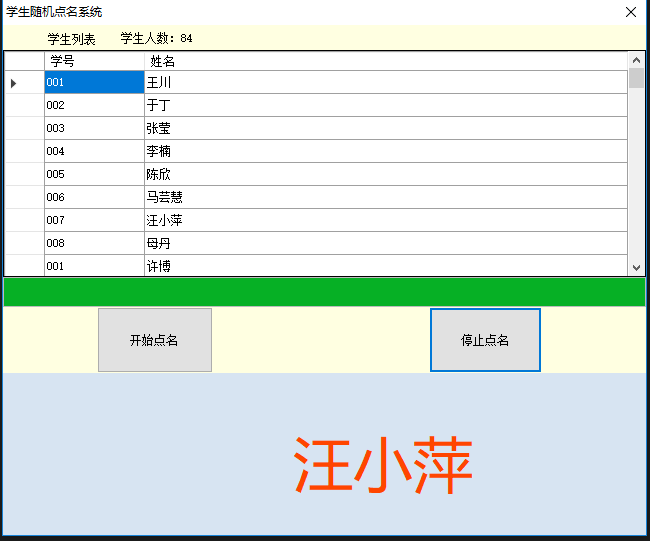
Task: Select table name cell 汪小萍
Action: (386, 220)
